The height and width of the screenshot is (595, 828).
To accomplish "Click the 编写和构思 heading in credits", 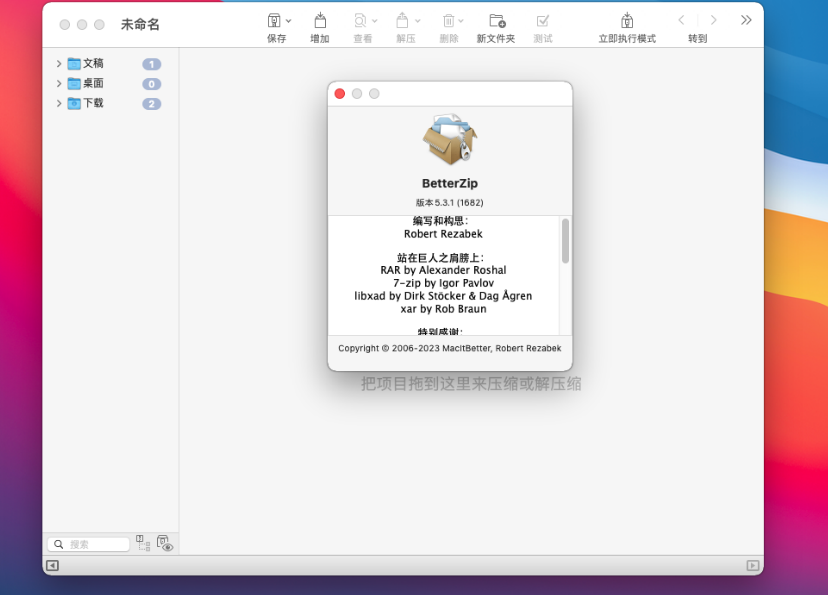I will click(x=440, y=221).
